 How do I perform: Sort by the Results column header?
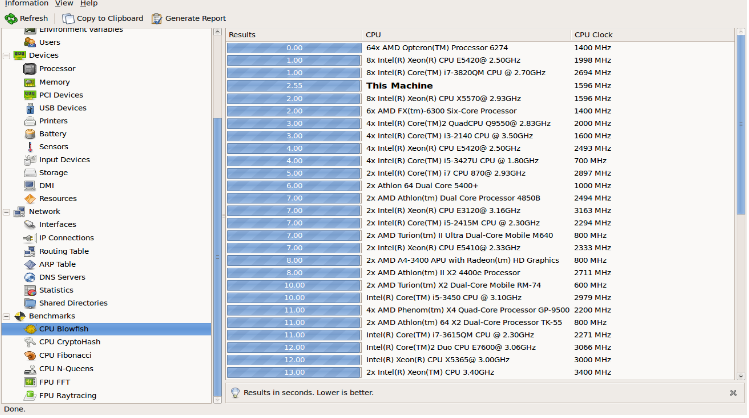click(243, 35)
